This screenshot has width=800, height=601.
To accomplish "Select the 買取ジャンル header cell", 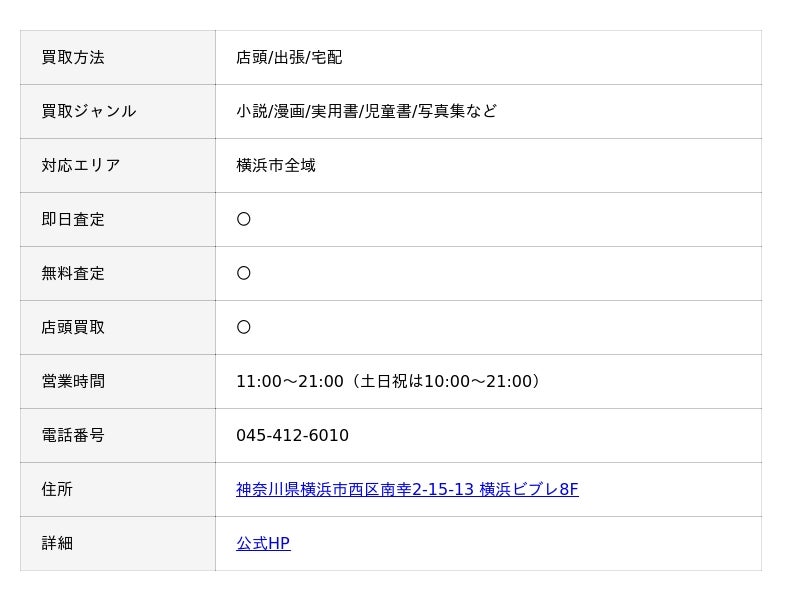I will tap(118, 112).
